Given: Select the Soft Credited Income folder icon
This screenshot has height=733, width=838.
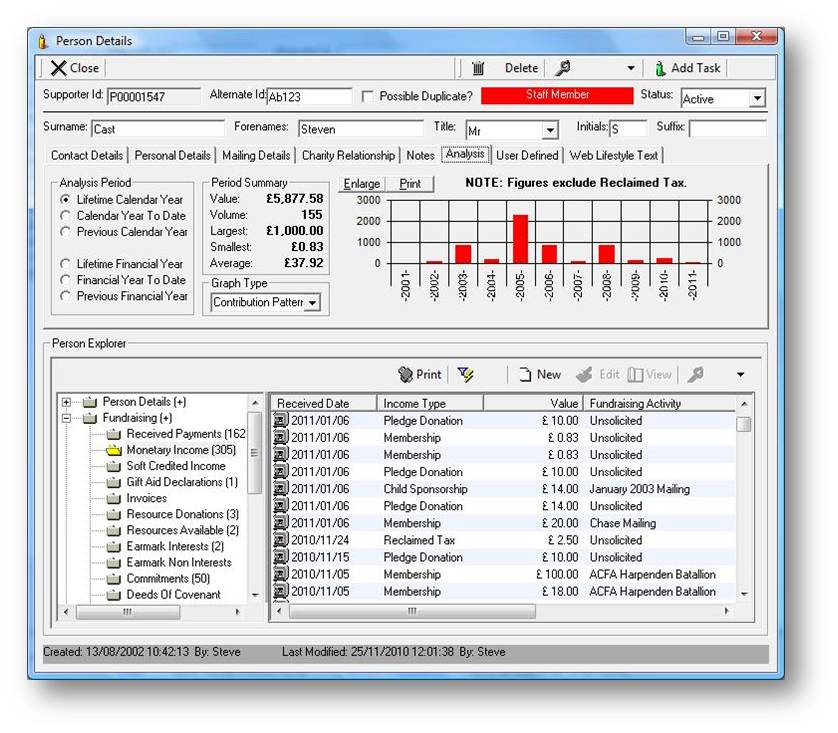Looking at the screenshot, I should pyautogui.click(x=113, y=466).
